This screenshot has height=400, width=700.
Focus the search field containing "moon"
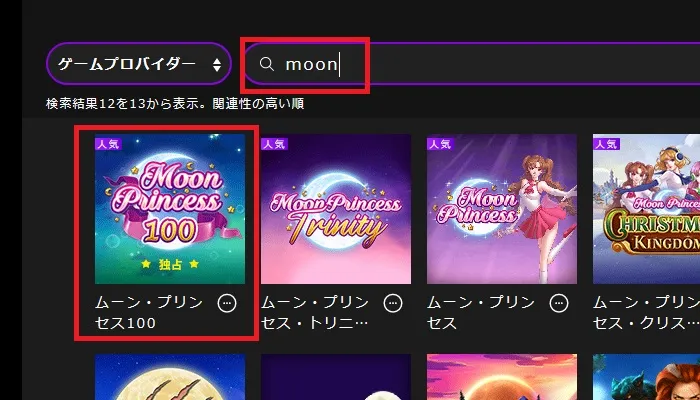[x=472, y=64]
